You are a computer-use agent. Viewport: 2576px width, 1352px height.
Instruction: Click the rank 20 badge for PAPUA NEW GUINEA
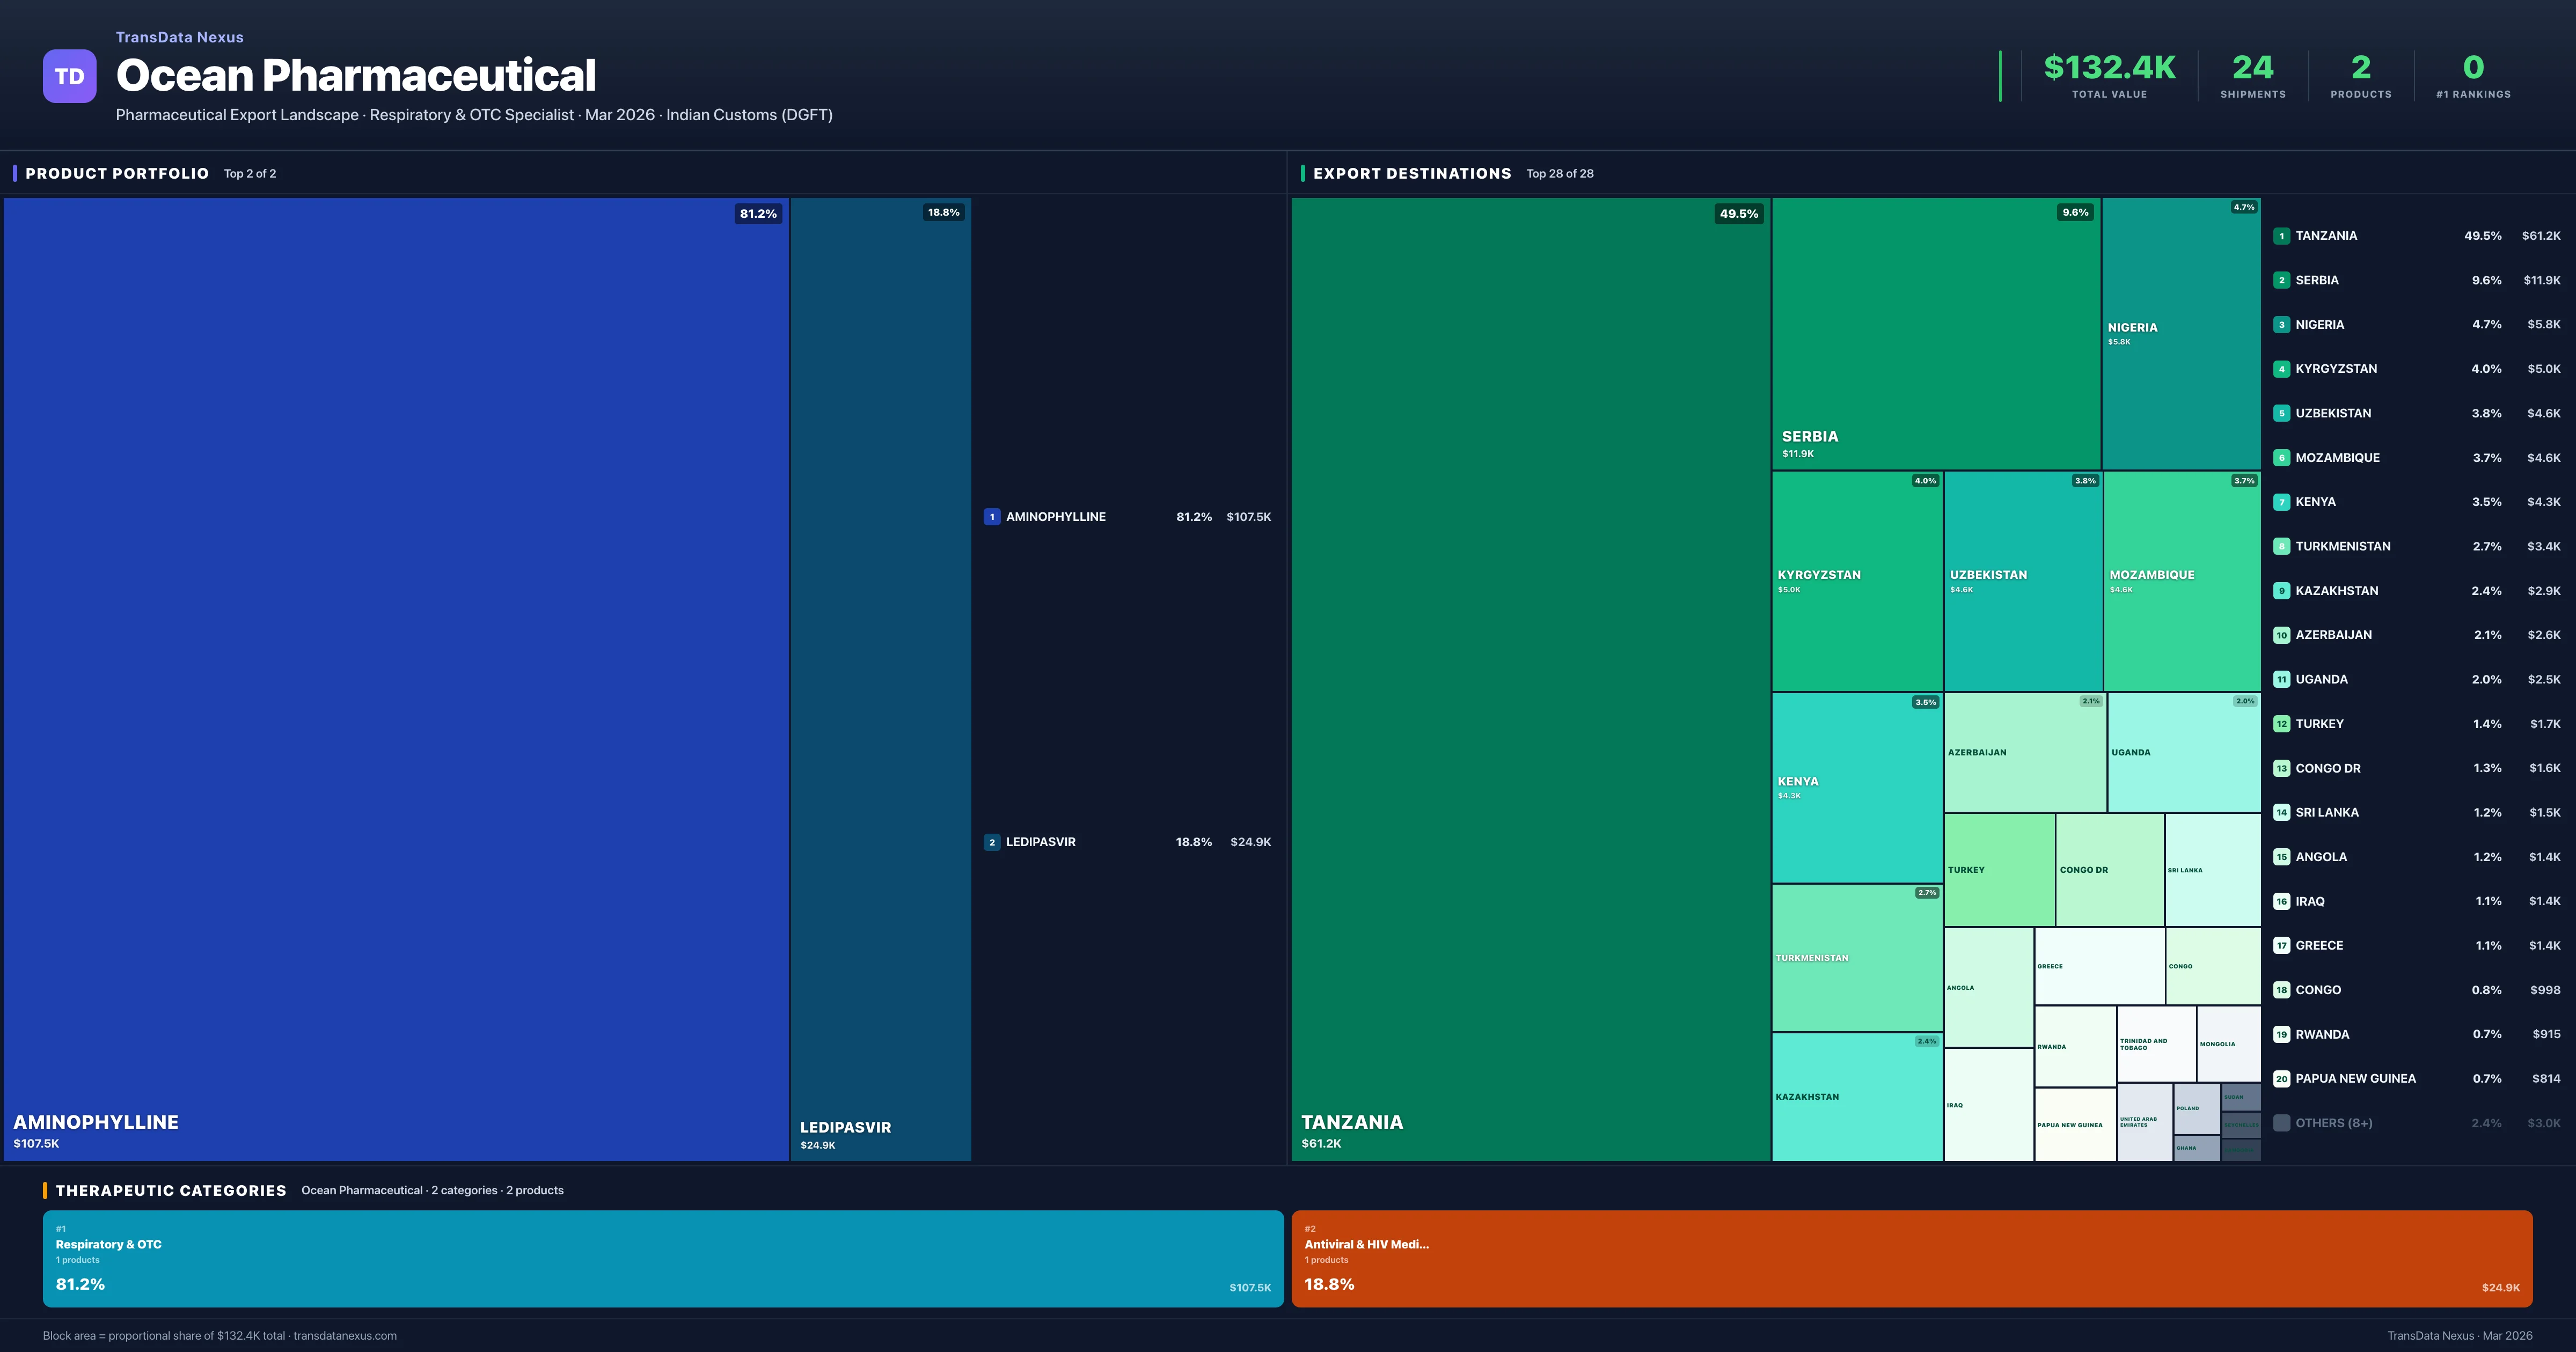click(2282, 1078)
